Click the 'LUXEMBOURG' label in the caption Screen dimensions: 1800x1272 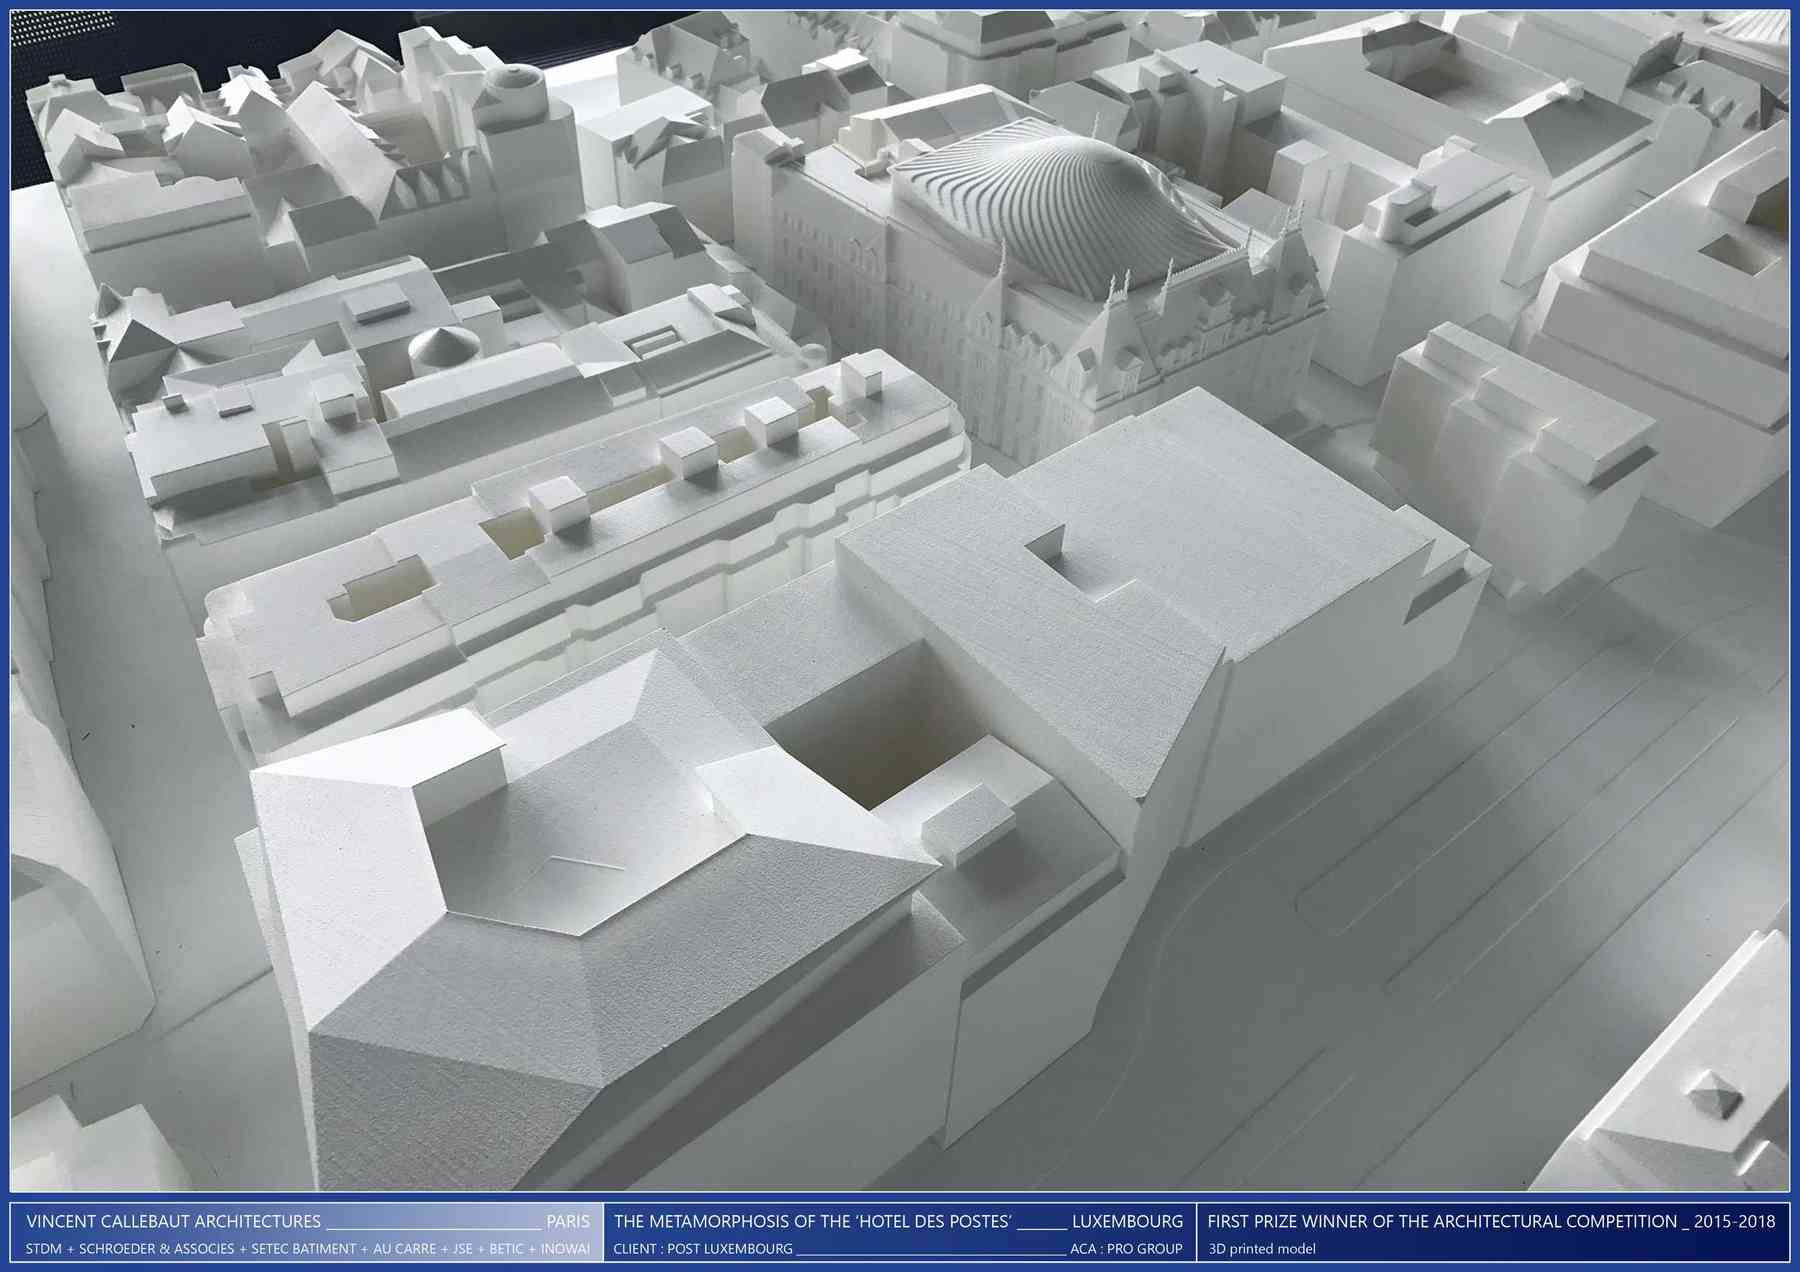coord(1127,1221)
